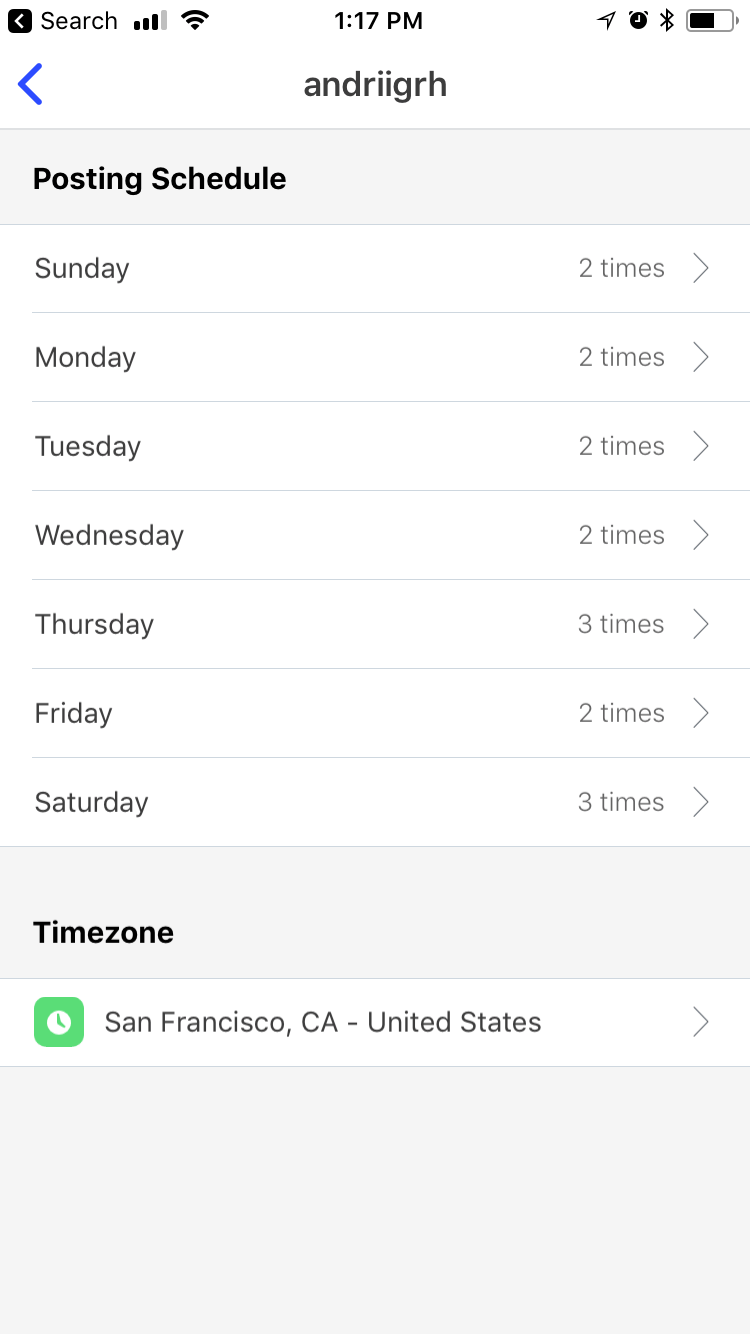Tap the status bar time 1:17 PM
Viewport: 750px width, 1334px height.
[378, 21]
